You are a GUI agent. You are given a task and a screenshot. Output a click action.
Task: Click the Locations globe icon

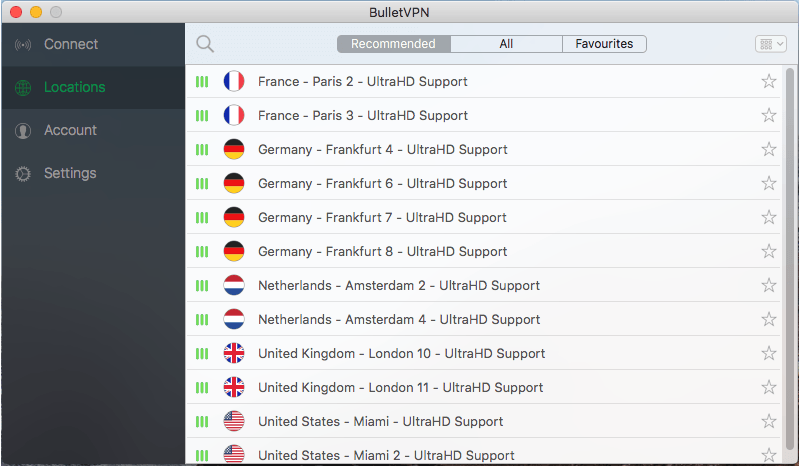[23, 88]
